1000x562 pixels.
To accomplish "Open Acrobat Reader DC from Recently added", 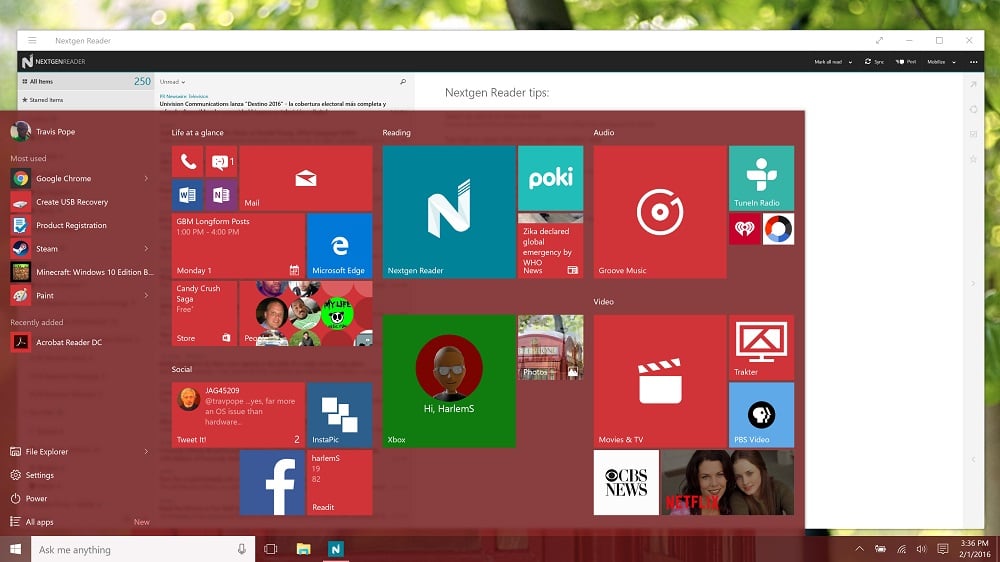I will (x=80, y=342).
